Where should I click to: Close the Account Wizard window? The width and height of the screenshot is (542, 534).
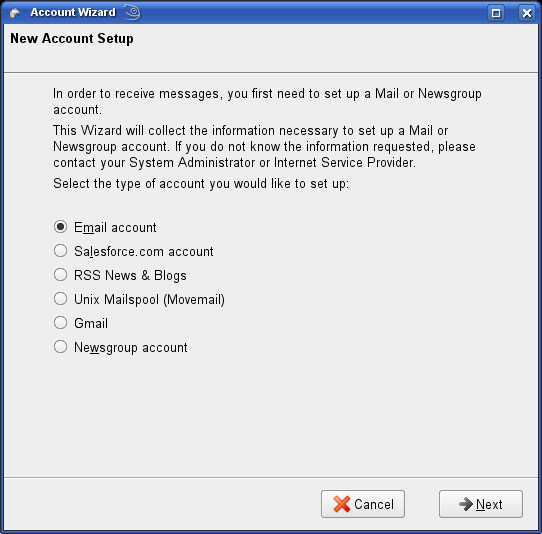click(x=527, y=13)
